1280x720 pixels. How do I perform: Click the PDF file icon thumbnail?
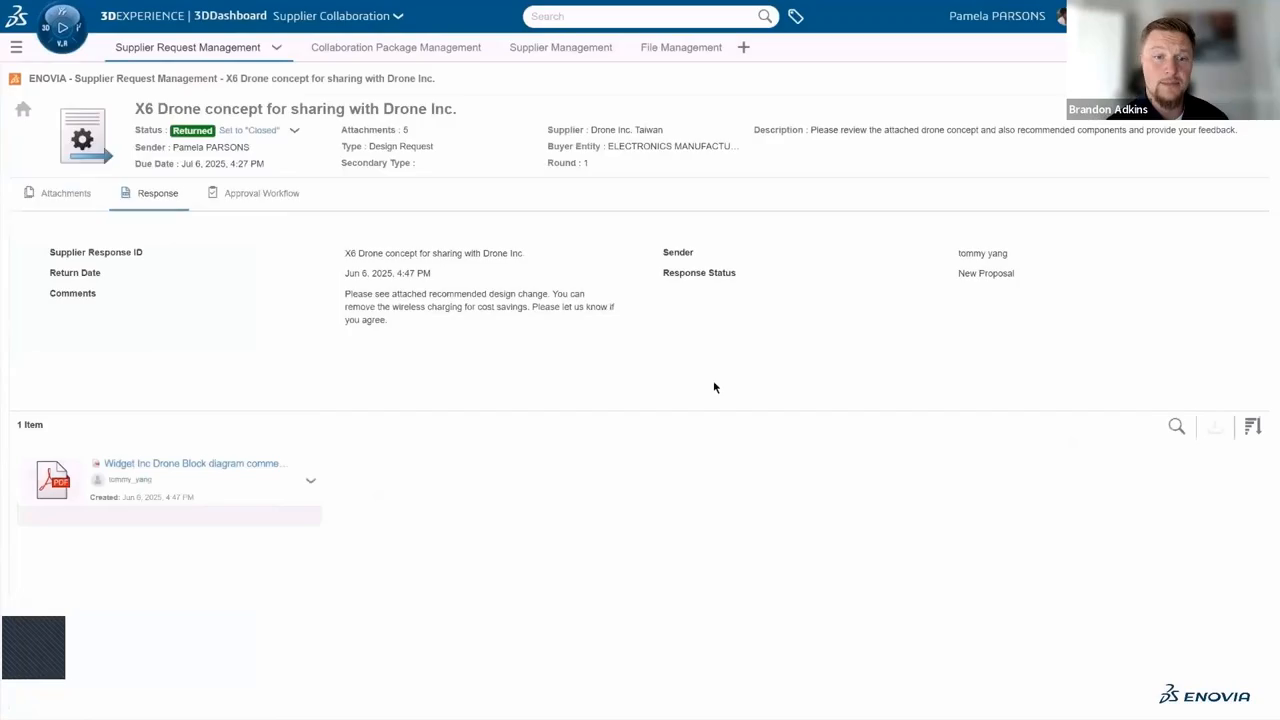(x=53, y=480)
